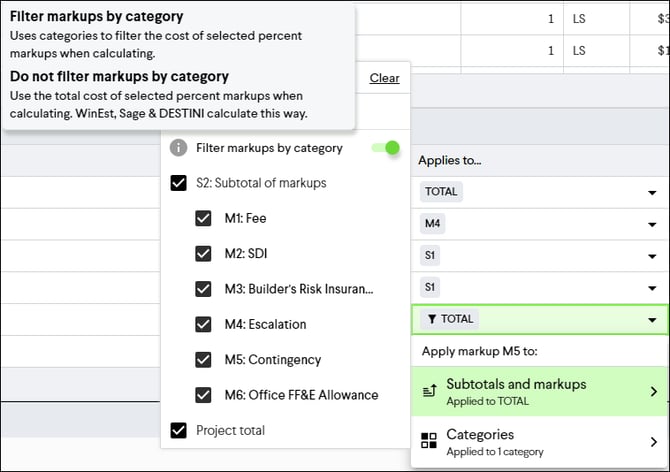This screenshot has height=472, width=670.
Task: Uncheck the S2: Subtotal of markups checkbox
Action: coord(178,183)
